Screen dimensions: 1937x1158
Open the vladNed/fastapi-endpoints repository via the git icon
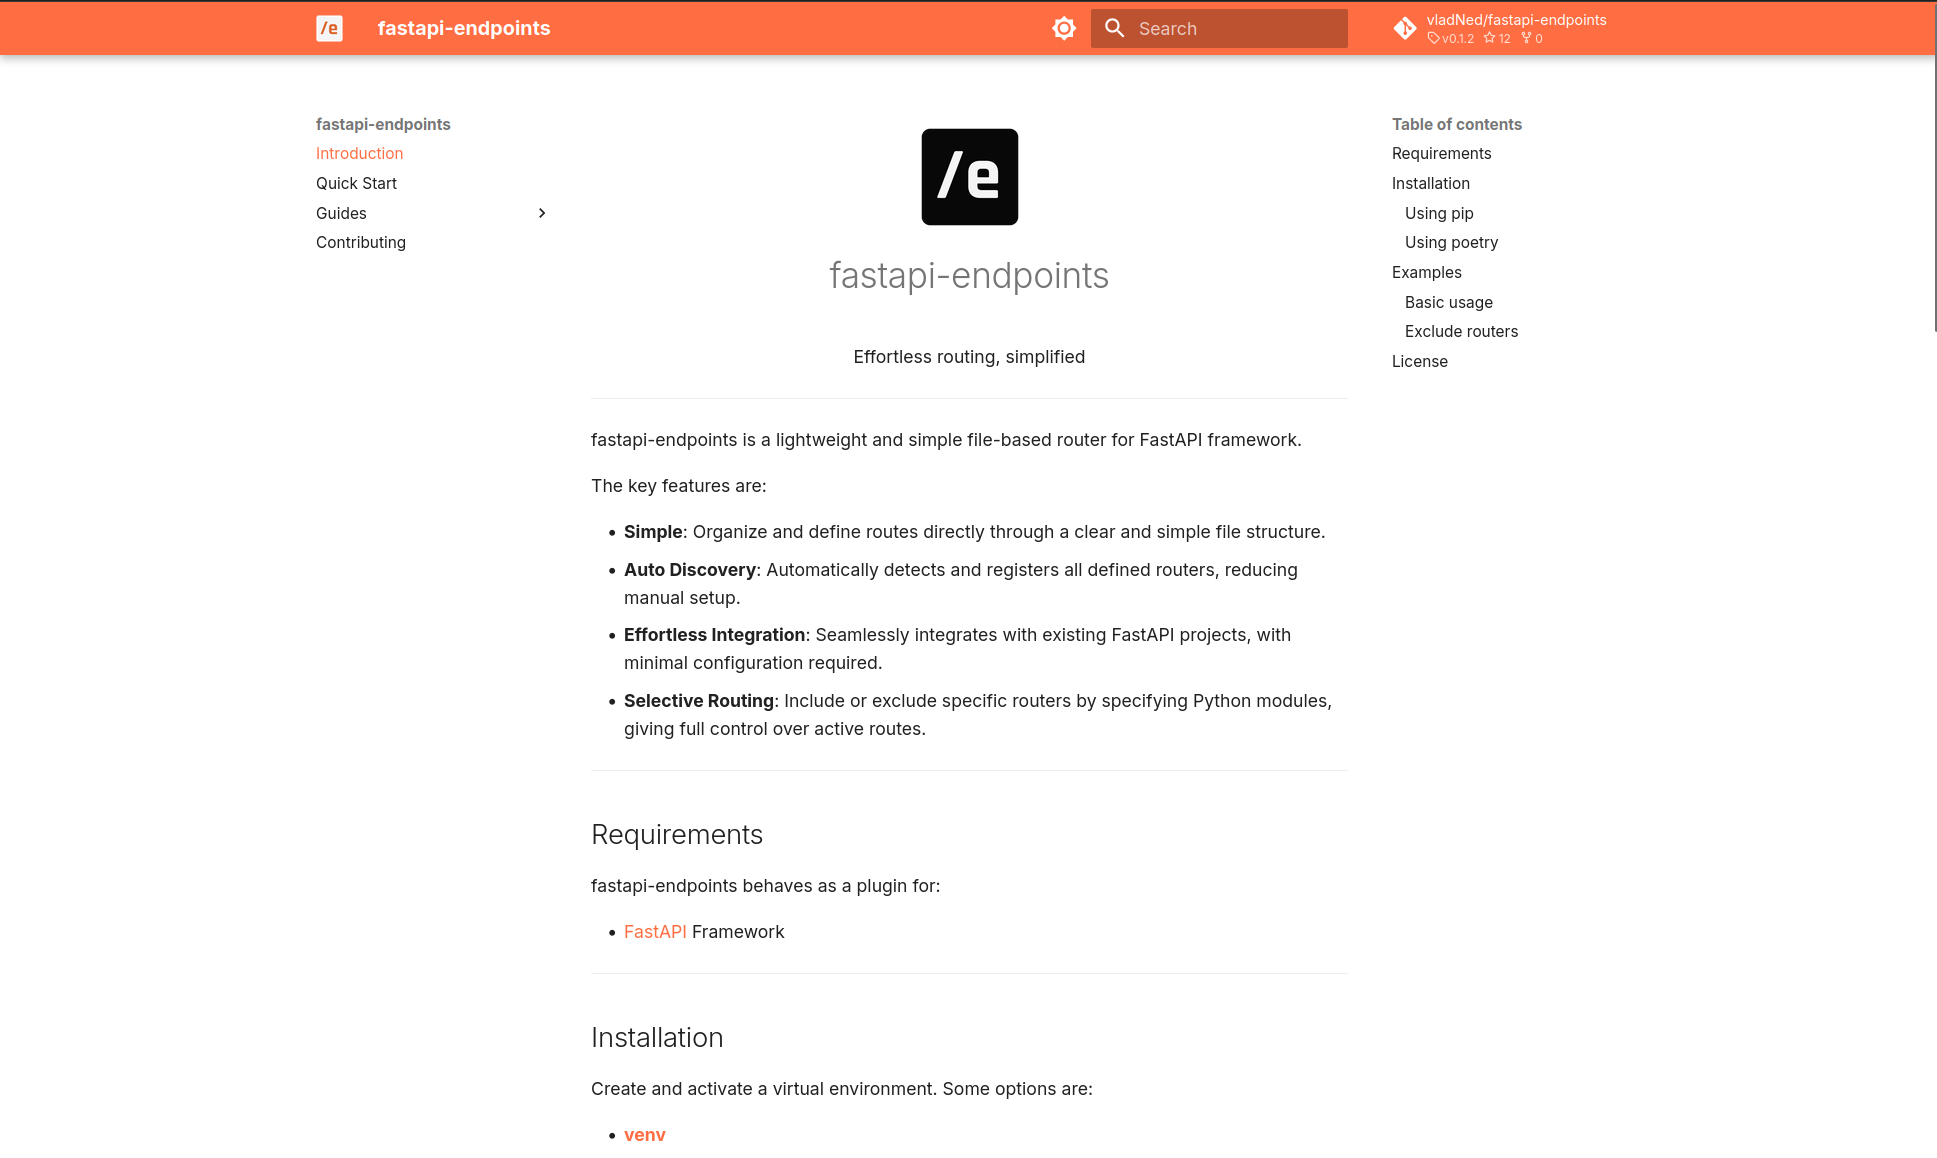1406,29
